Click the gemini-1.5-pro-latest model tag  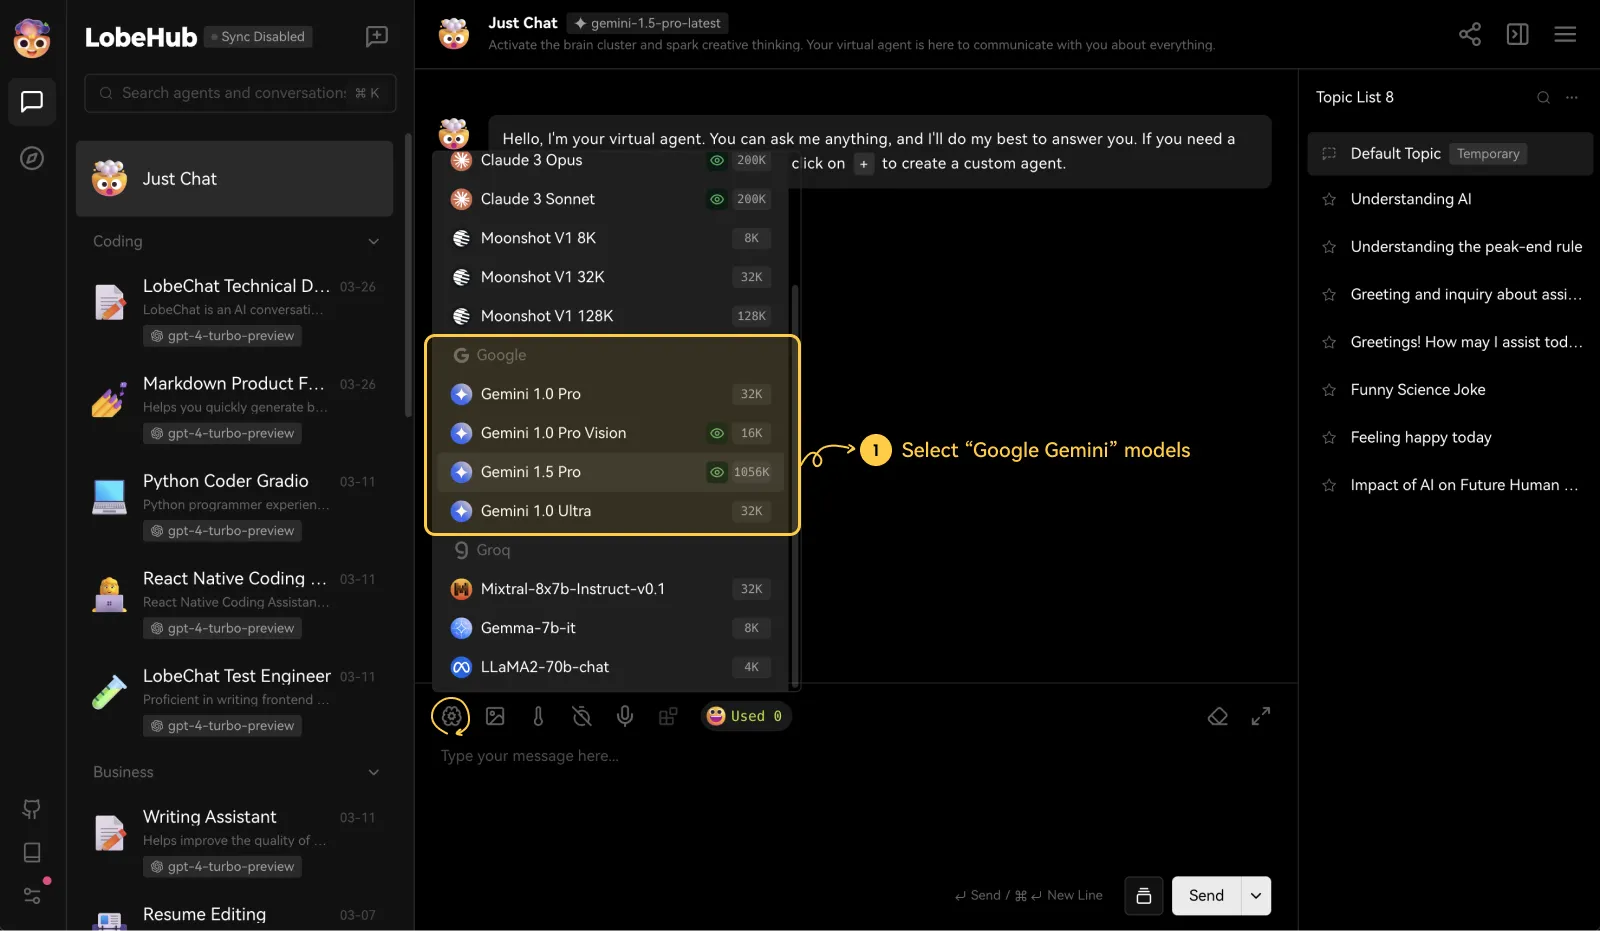[648, 23]
